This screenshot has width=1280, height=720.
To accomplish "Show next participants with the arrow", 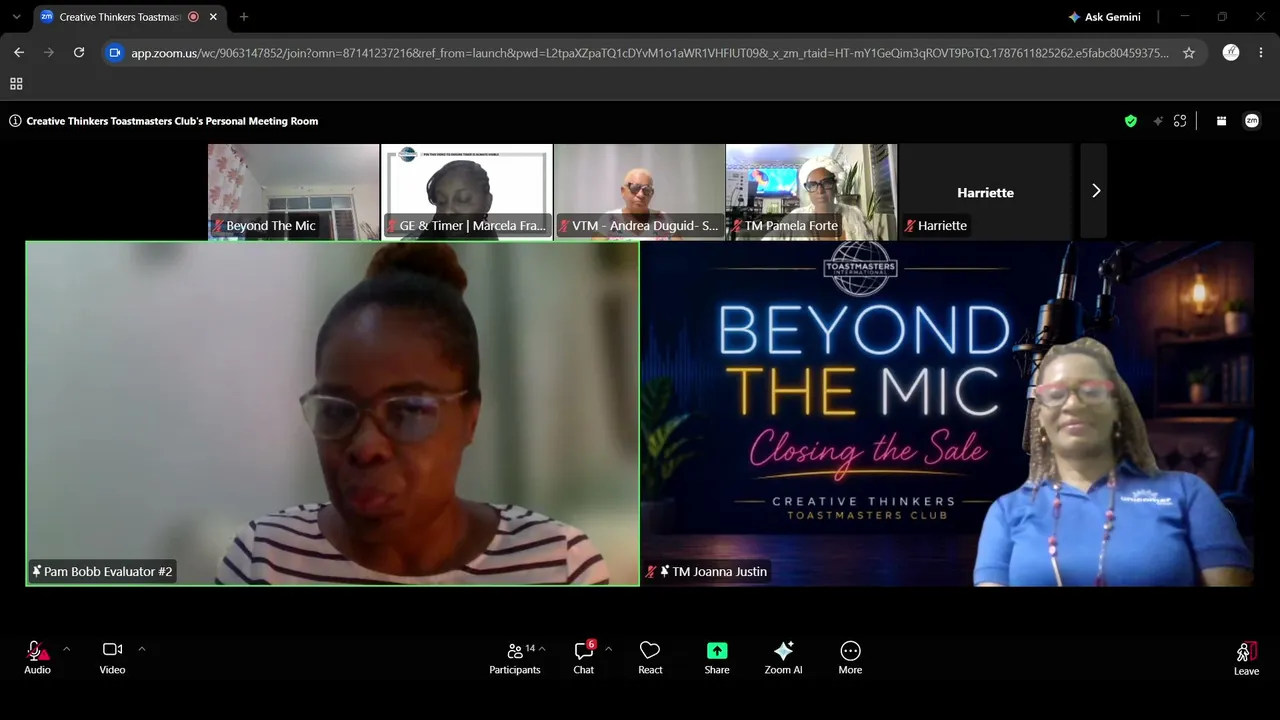I will 1095,191.
